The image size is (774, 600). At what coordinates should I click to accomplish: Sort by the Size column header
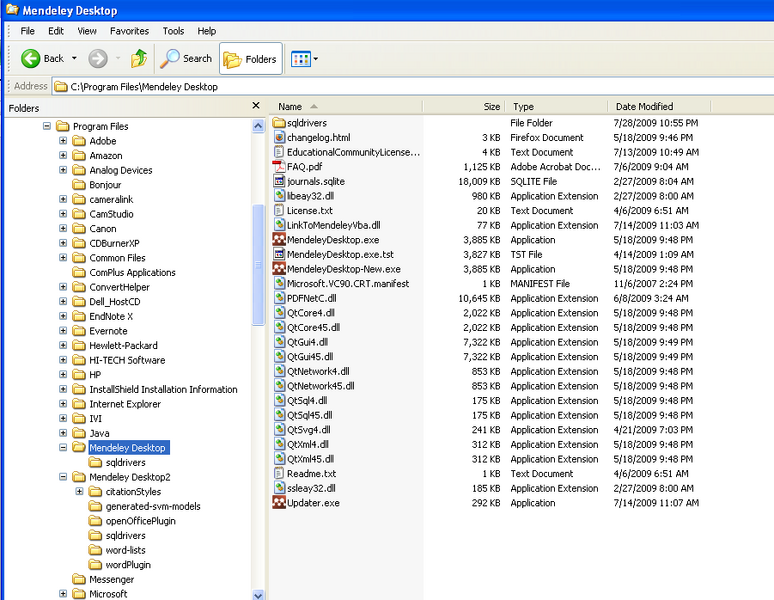coord(463,107)
